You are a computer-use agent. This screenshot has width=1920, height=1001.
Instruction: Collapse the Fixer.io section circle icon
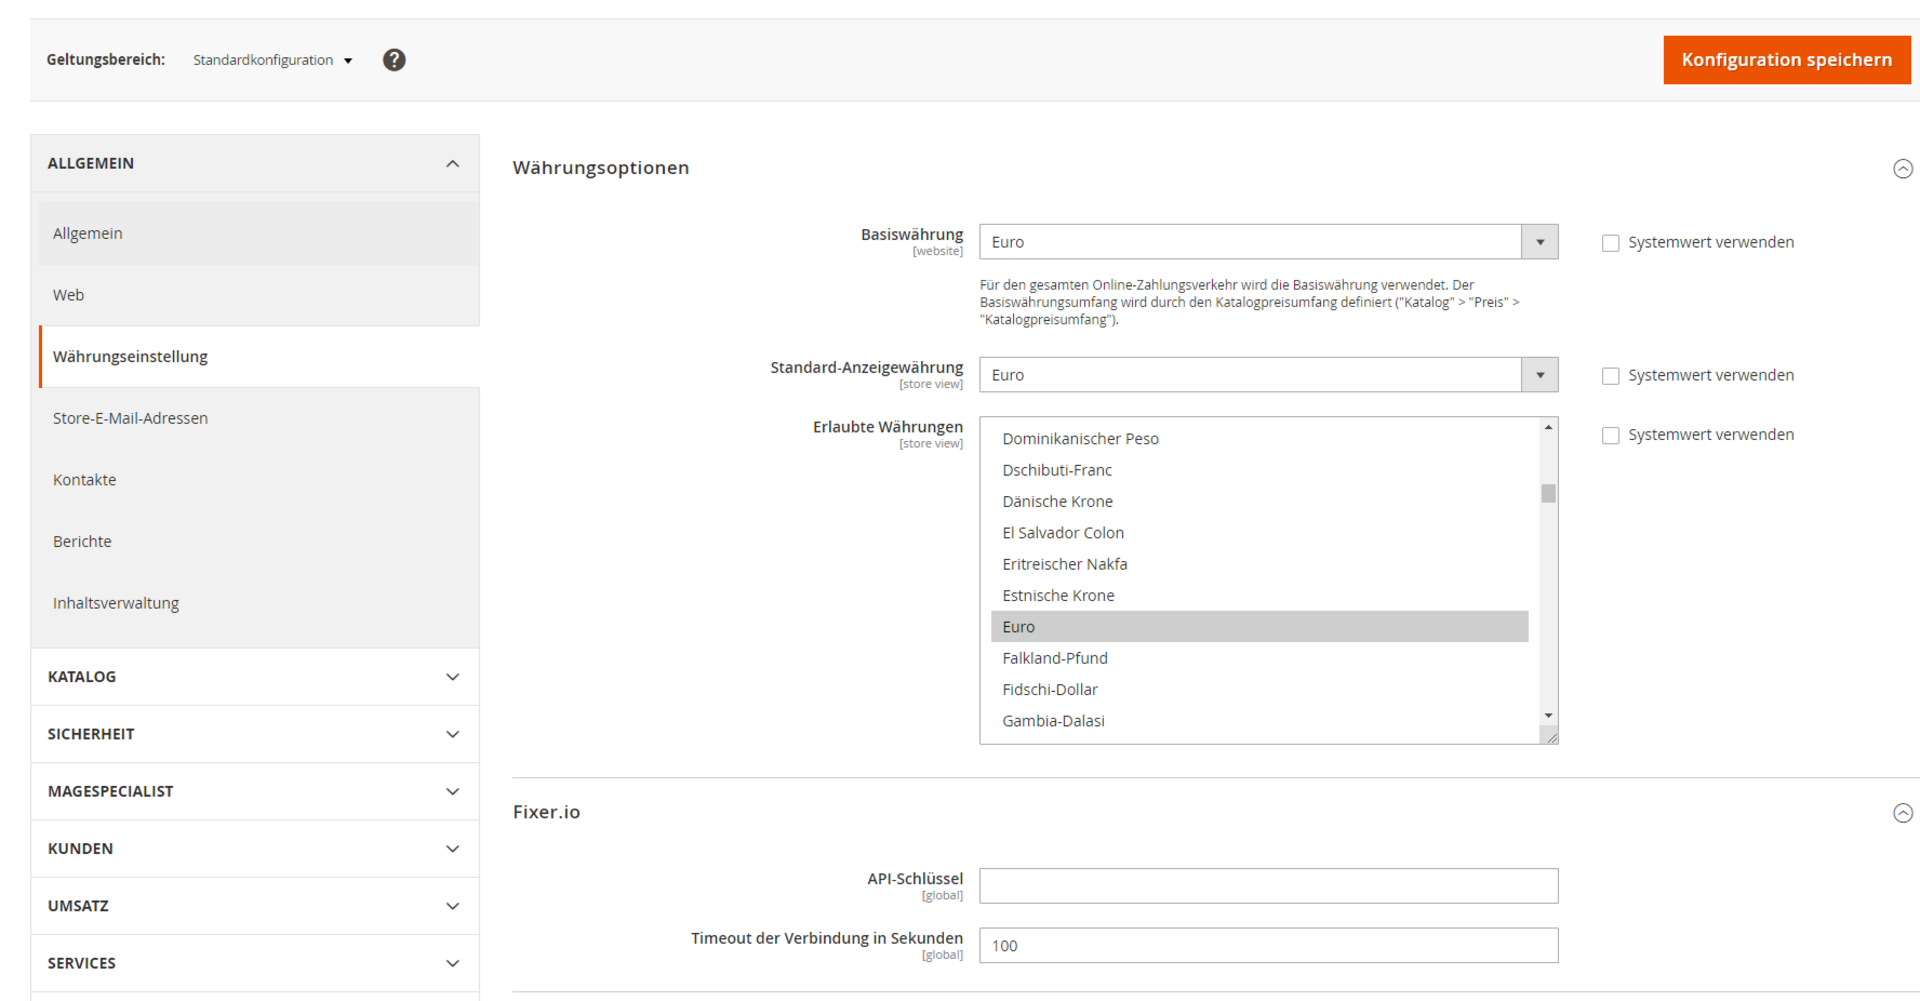point(1902,813)
